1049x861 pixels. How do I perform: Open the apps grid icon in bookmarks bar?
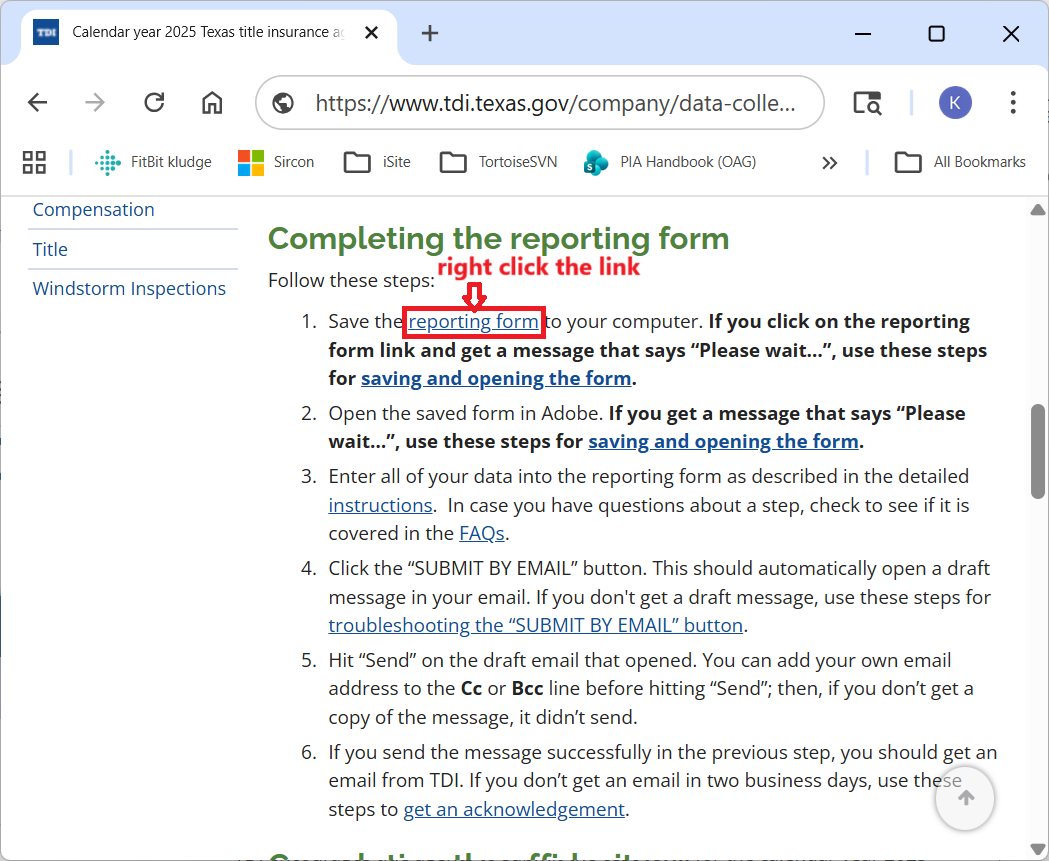pos(34,162)
